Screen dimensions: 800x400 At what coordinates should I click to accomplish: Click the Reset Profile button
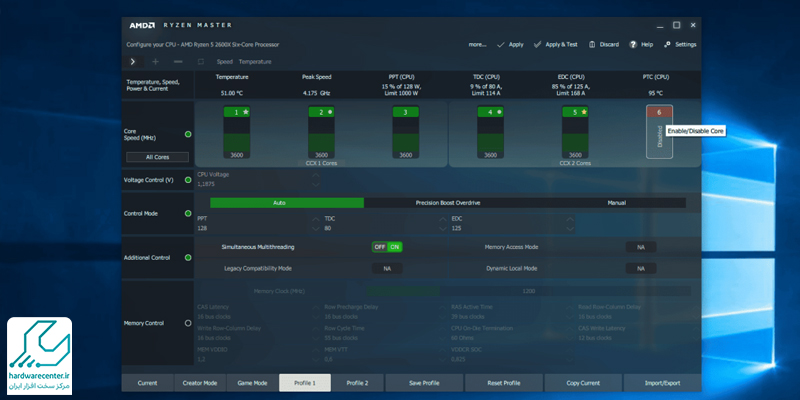click(x=504, y=383)
